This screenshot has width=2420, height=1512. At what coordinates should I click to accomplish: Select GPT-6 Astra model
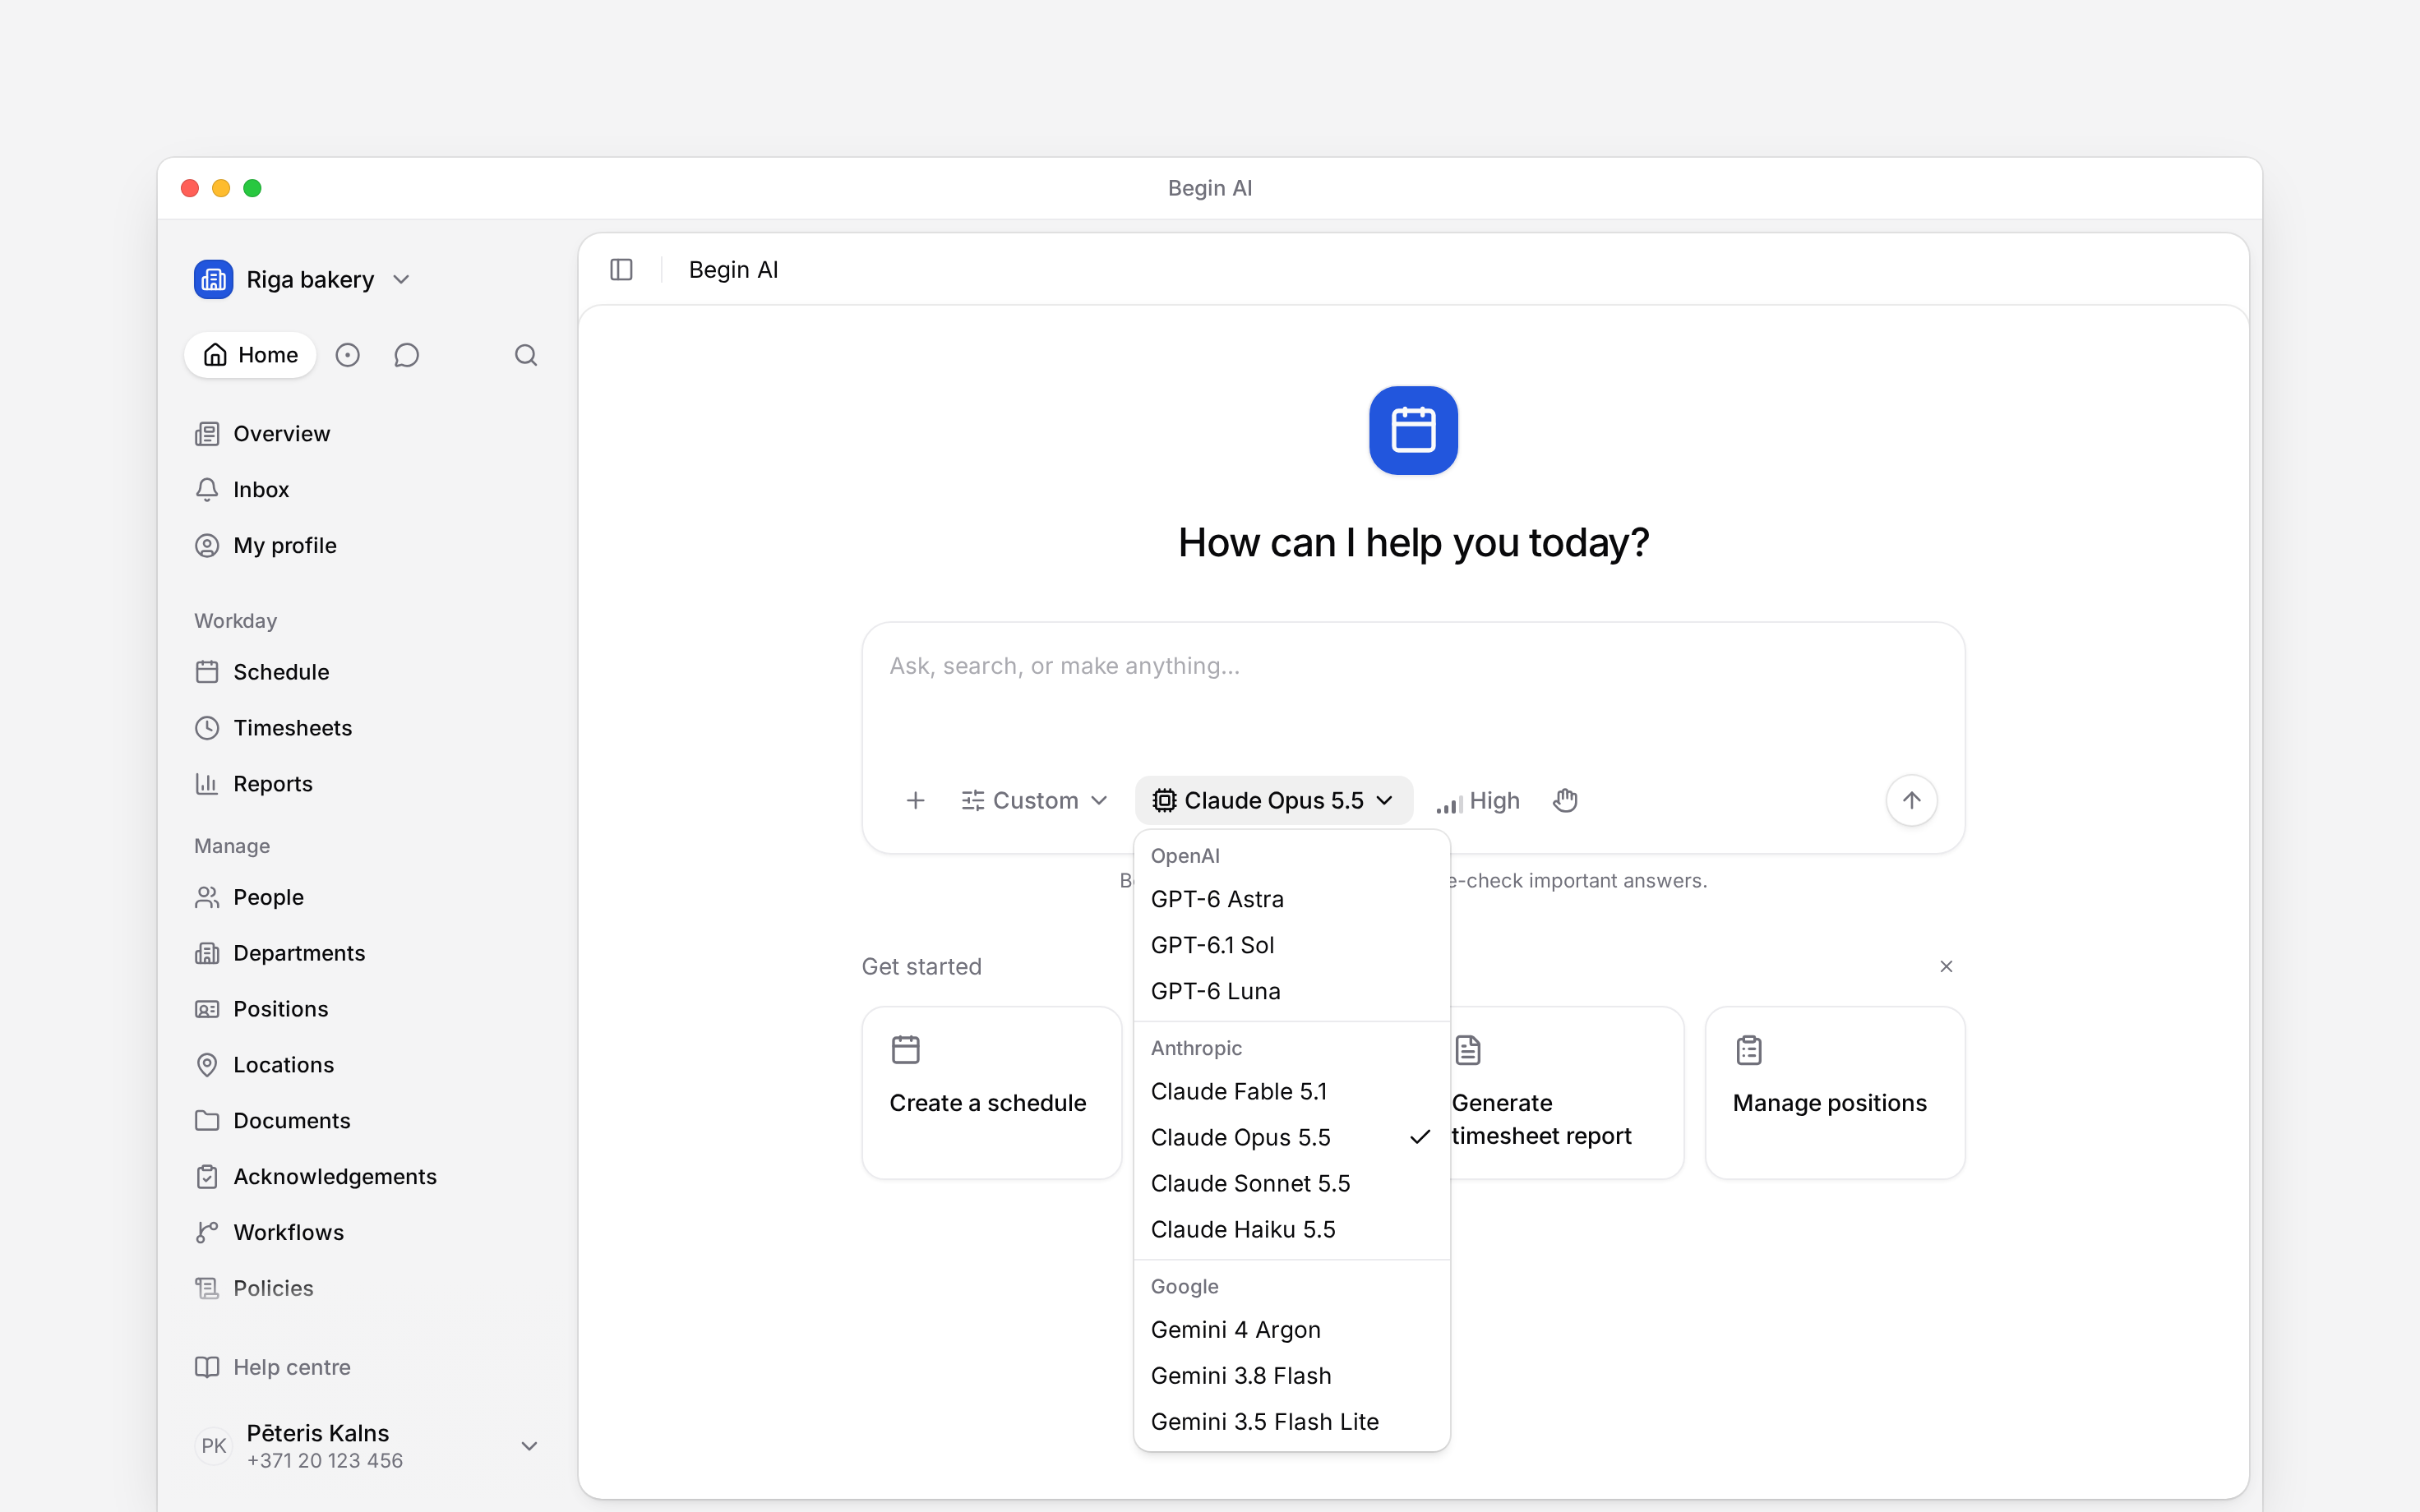coord(1291,899)
